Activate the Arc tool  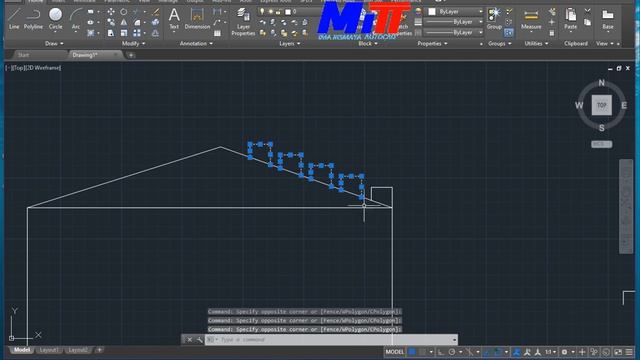76,19
